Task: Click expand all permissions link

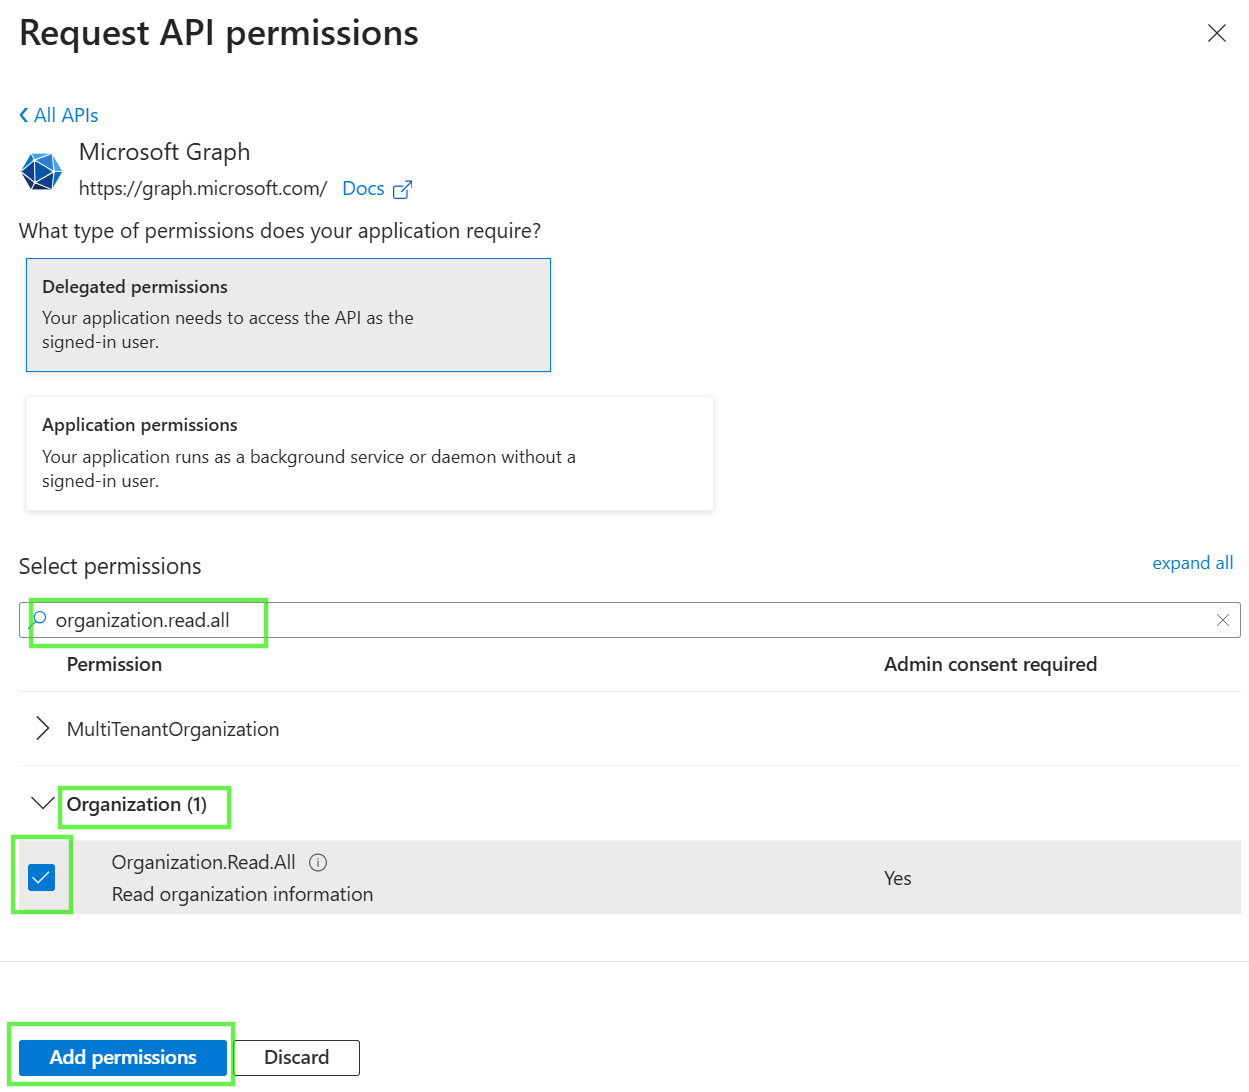Action: [x=1192, y=563]
